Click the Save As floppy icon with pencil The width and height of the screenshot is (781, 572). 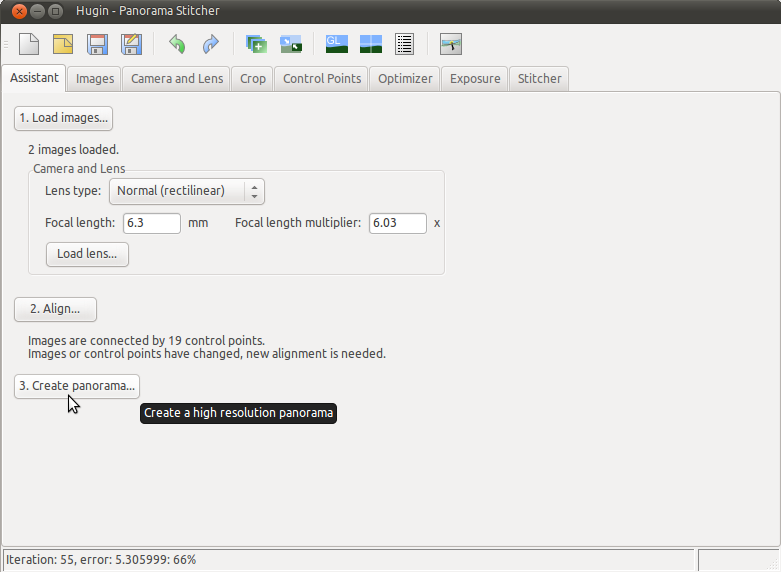(131, 44)
